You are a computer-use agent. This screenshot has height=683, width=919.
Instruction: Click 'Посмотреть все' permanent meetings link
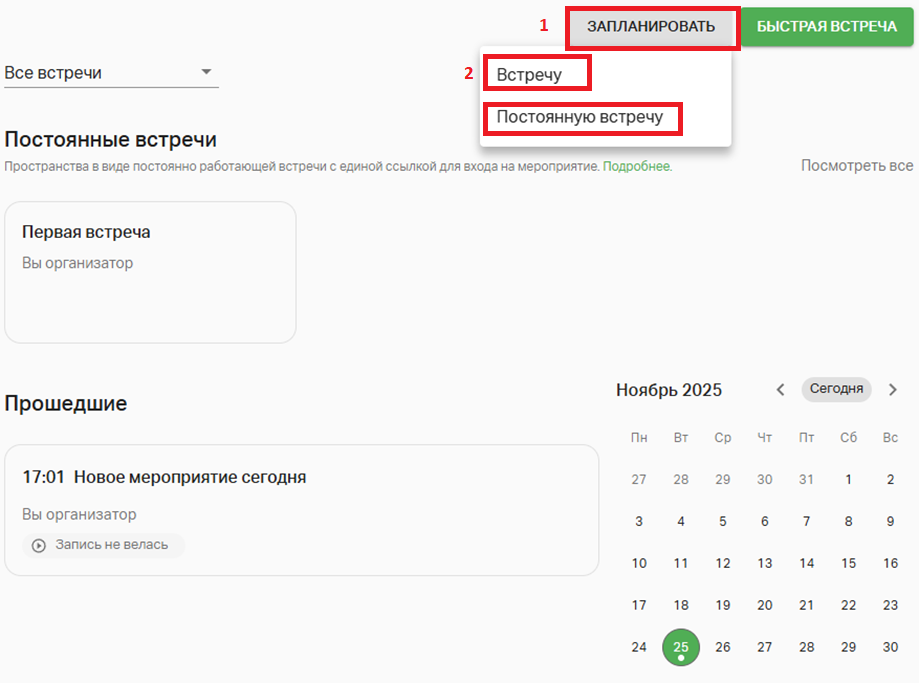[857, 166]
